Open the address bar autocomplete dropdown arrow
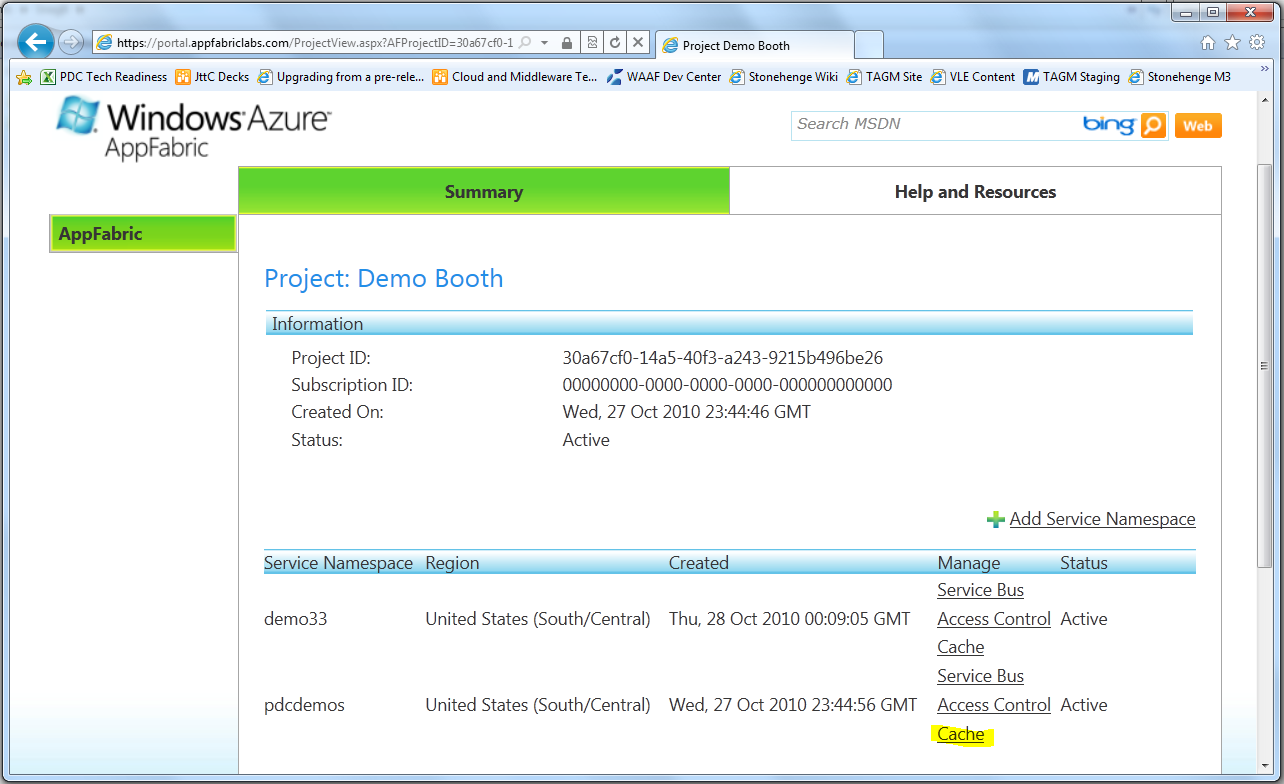 coord(544,43)
